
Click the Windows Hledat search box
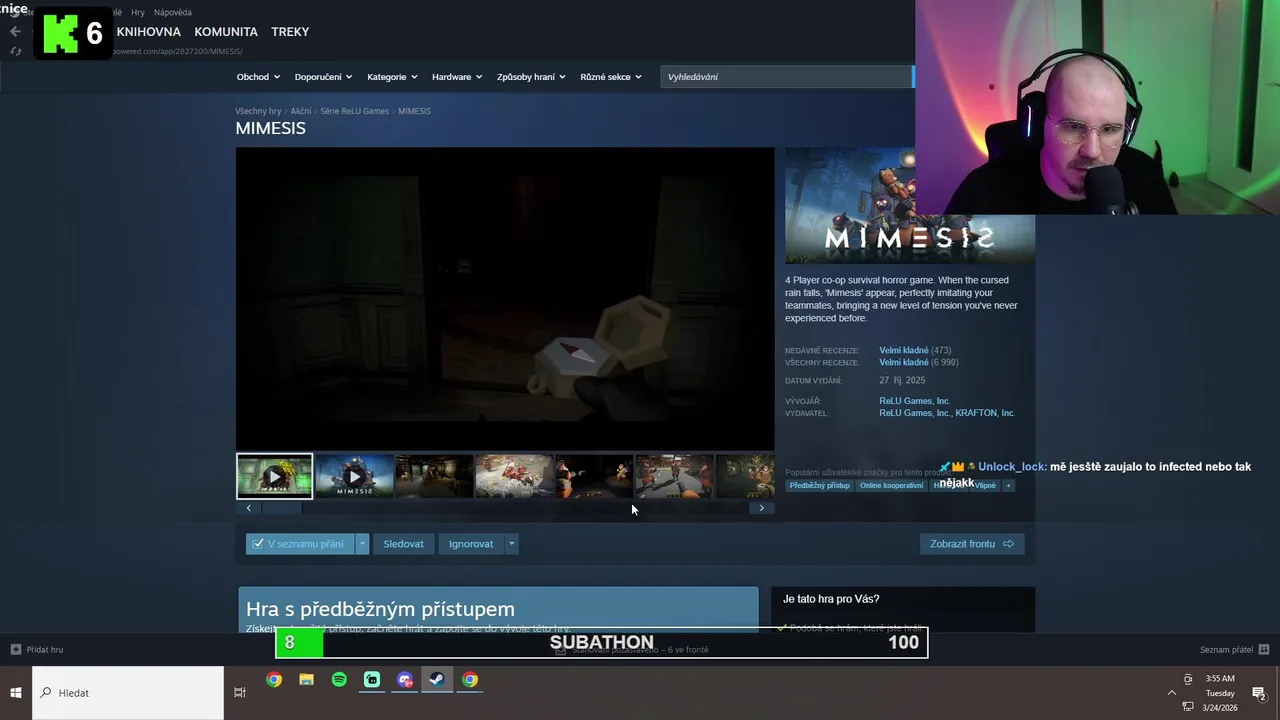pyautogui.click(x=128, y=692)
